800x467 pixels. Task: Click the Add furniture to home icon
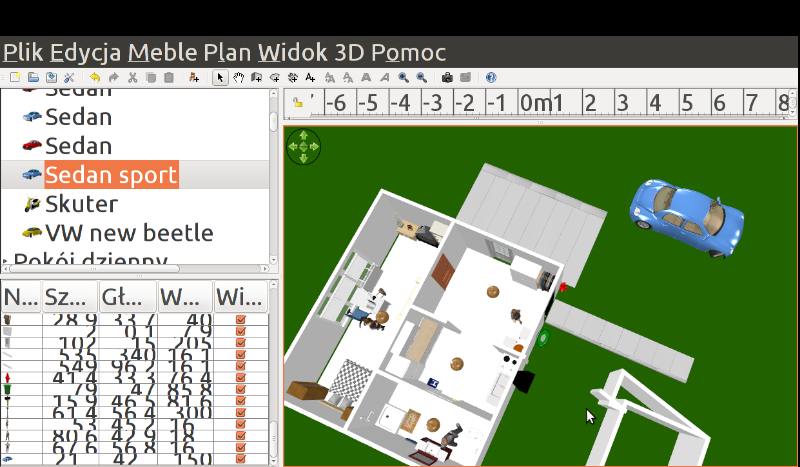coord(194,77)
